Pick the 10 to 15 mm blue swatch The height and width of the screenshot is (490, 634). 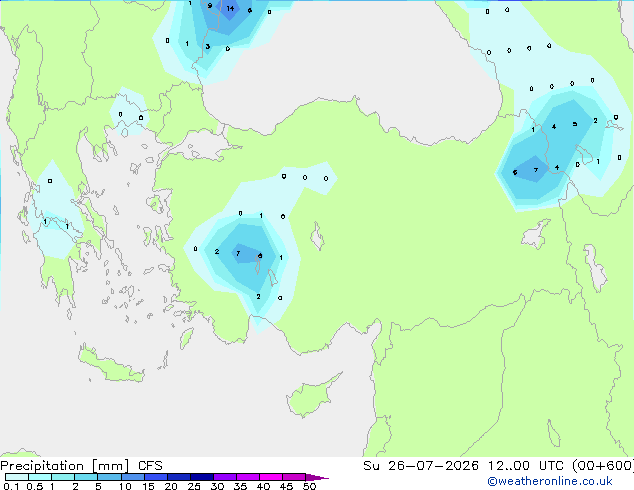[x=133, y=477]
